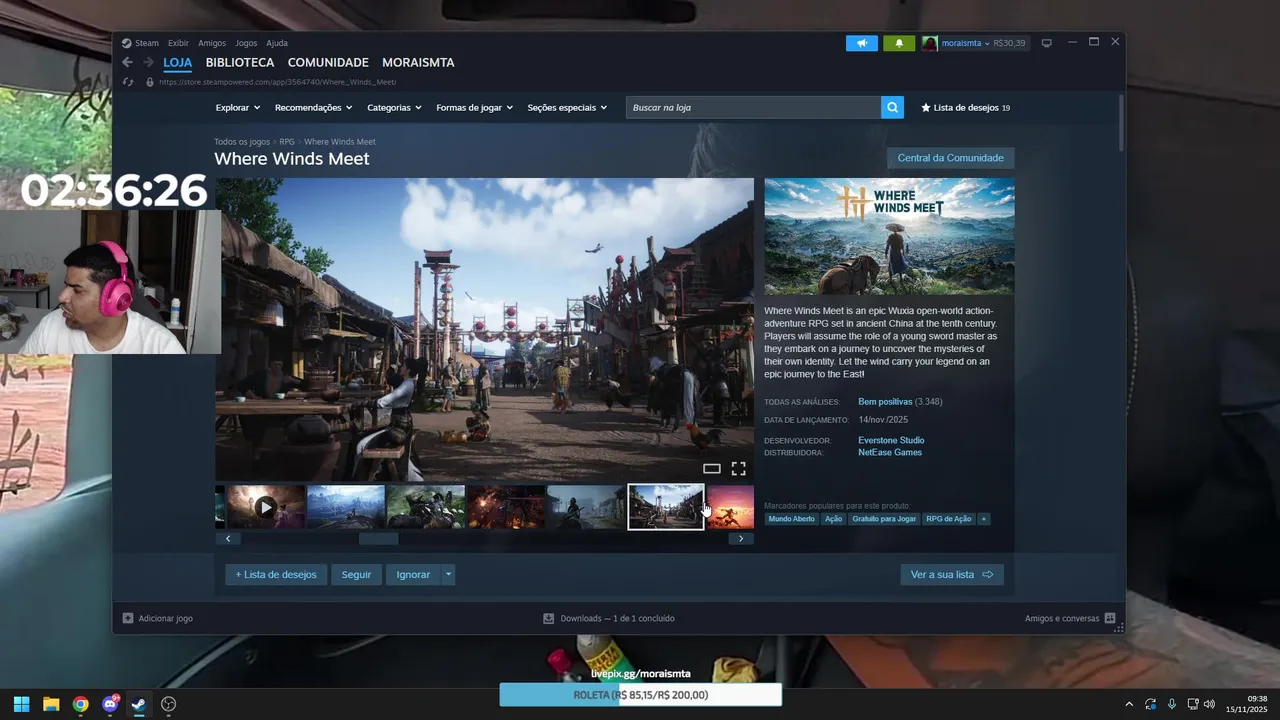Expand more tags with plus button
Image resolution: width=1280 pixels, height=720 pixels.
click(984, 519)
